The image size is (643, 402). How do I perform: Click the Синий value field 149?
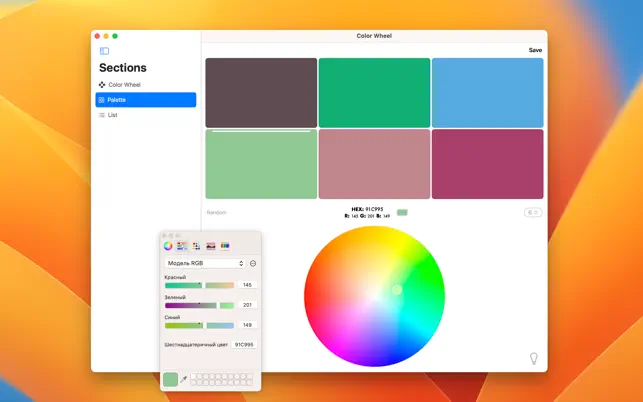tap(247, 325)
